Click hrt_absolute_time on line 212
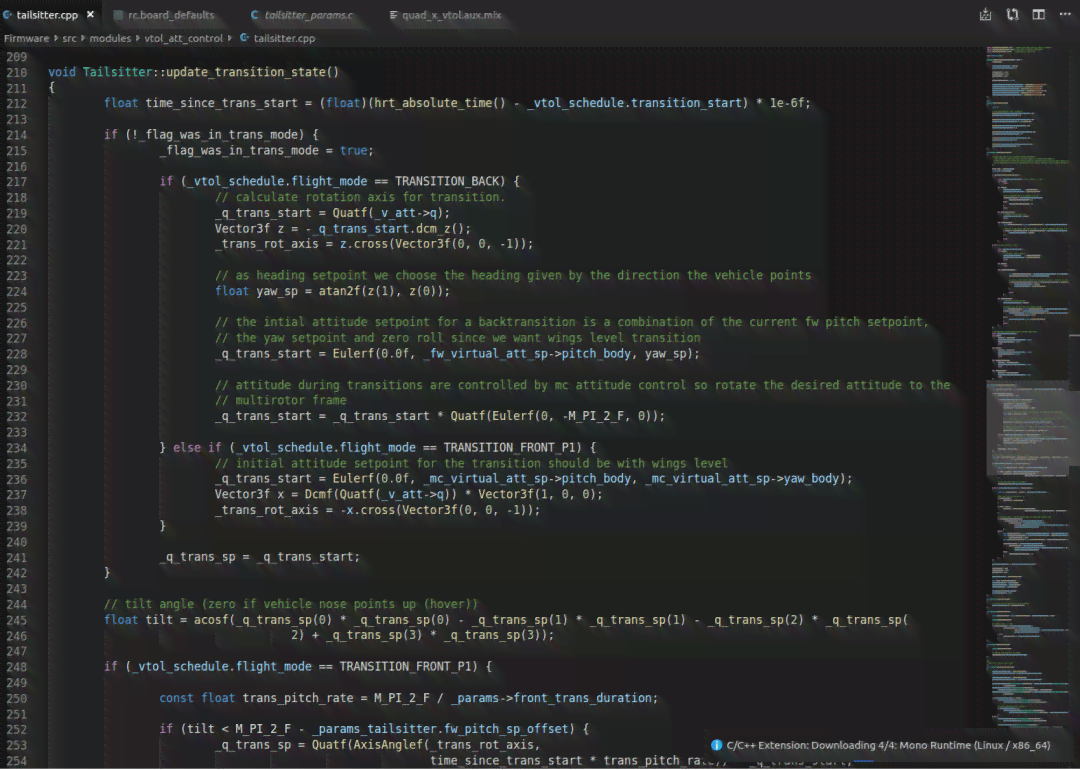Viewport: 1080px width, 770px height. coord(433,103)
